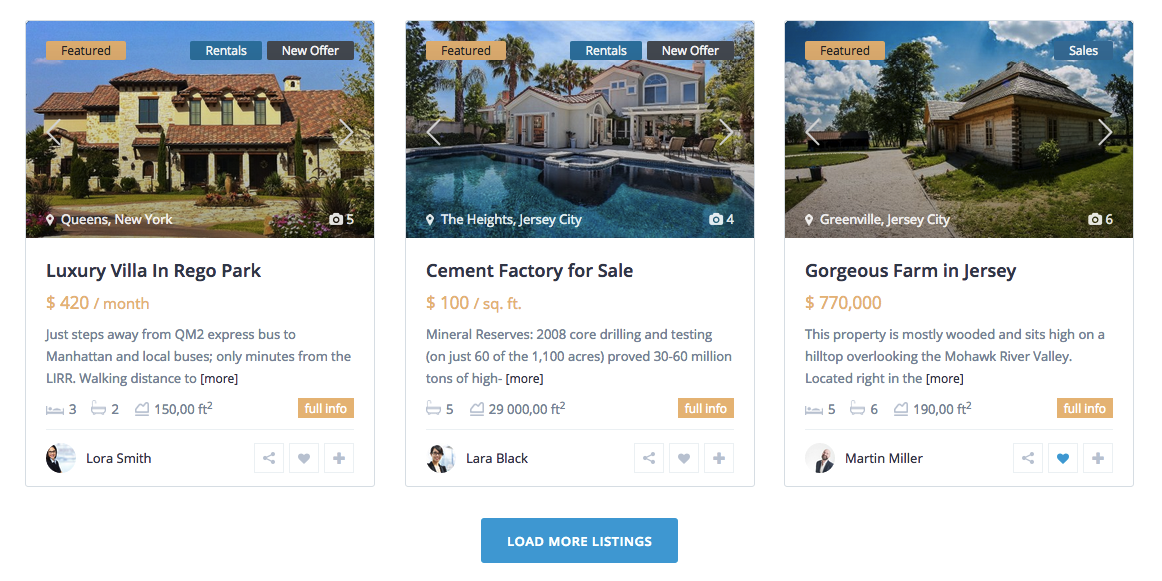This screenshot has height=581, width=1162.
Task: Expand the Luxury Villa description with [more]
Action: click(x=219, y=379)
